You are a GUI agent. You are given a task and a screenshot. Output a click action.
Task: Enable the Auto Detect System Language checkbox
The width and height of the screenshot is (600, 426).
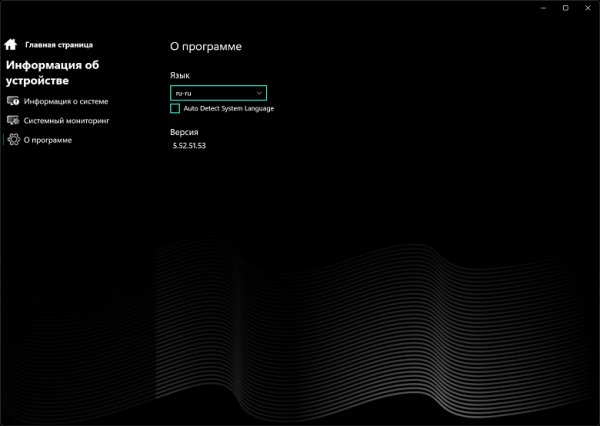tap(175, 108)
